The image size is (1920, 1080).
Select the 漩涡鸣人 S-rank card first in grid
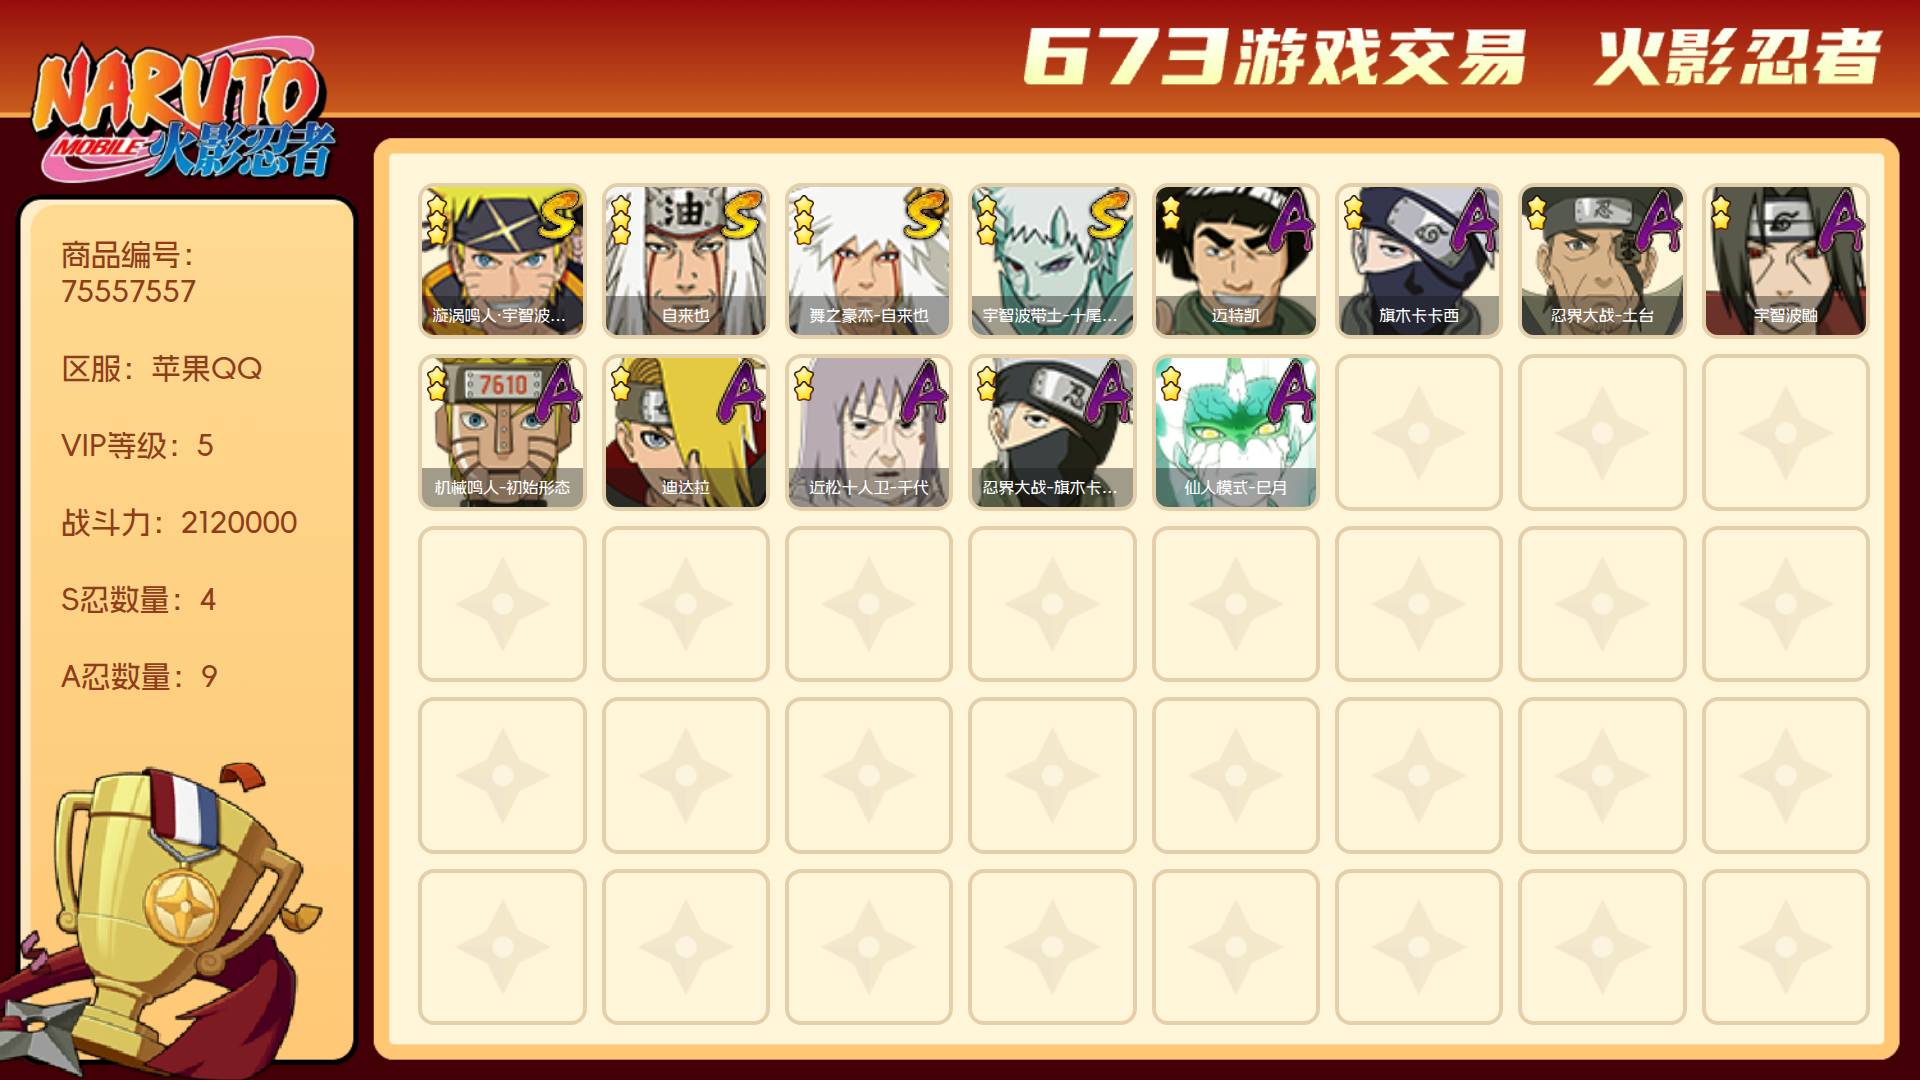point(502,260)
